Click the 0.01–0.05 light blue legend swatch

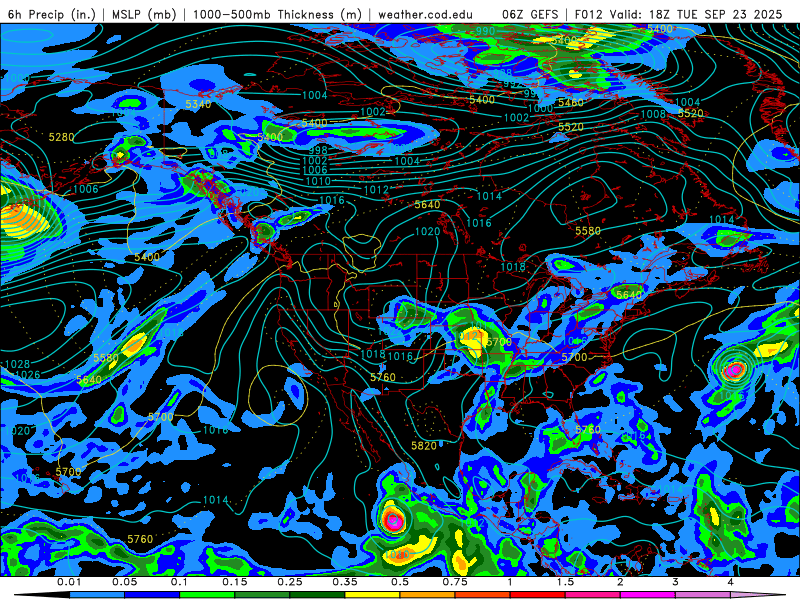coord(97,595)
